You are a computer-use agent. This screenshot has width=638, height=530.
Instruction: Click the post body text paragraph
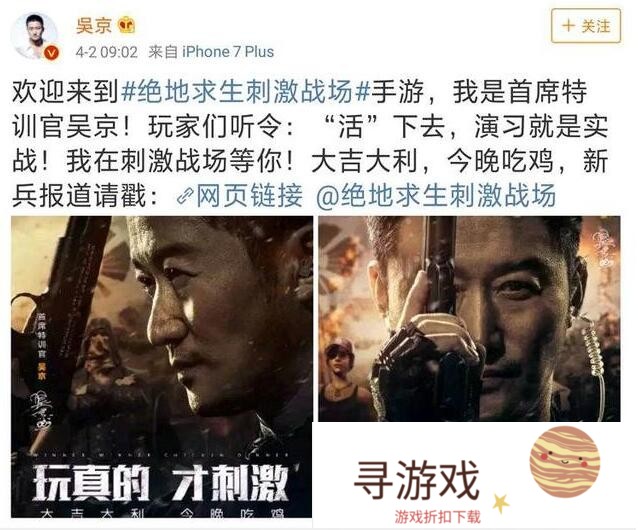(x=310, y=144)
